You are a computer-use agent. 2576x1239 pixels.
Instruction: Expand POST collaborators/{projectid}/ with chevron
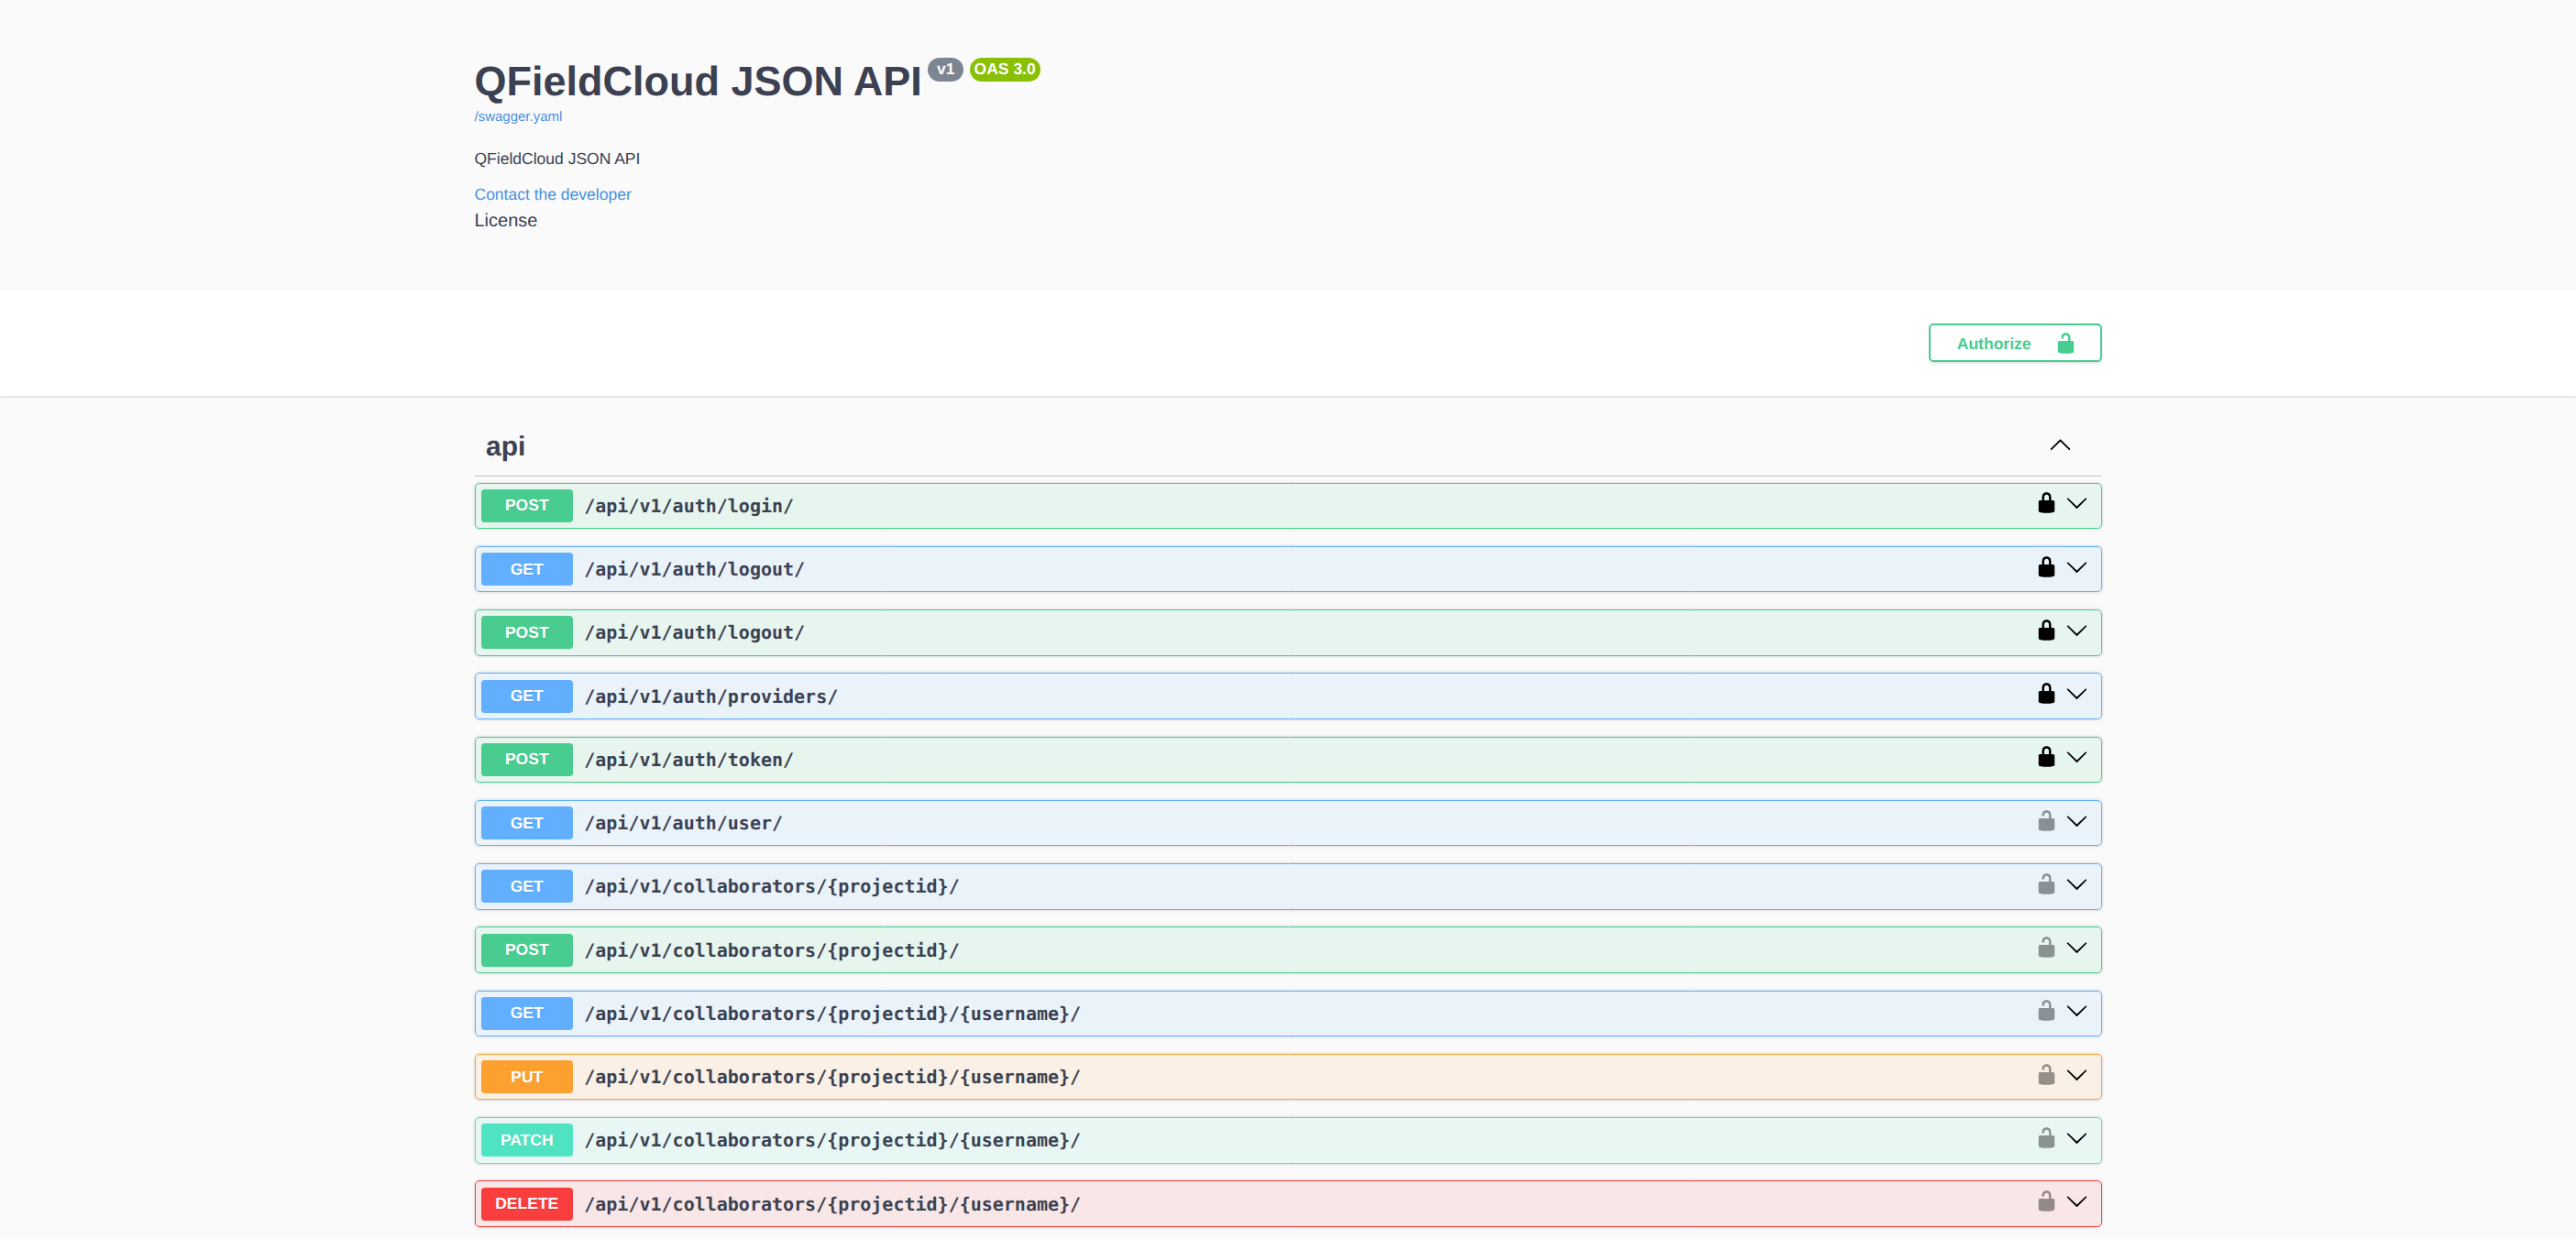point(2077,948)
